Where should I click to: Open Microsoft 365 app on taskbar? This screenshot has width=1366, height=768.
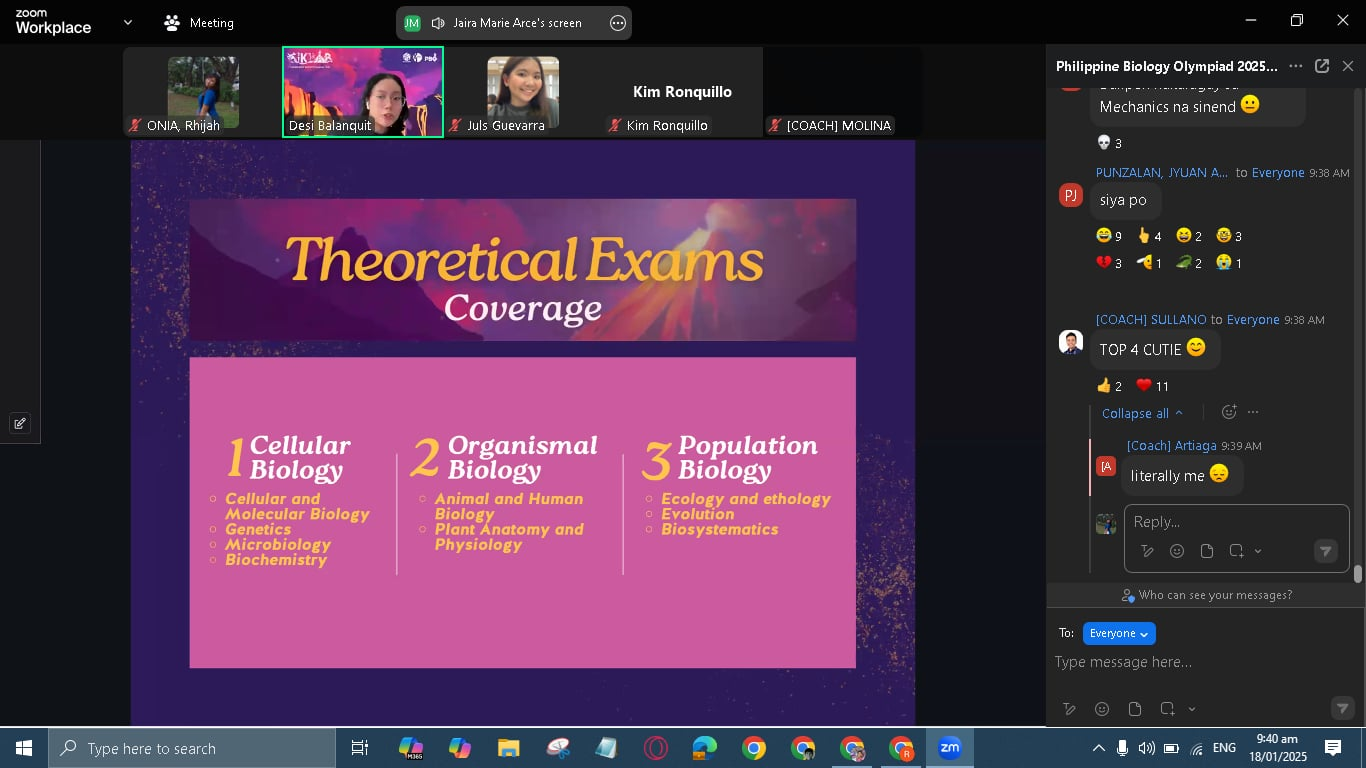410,748
